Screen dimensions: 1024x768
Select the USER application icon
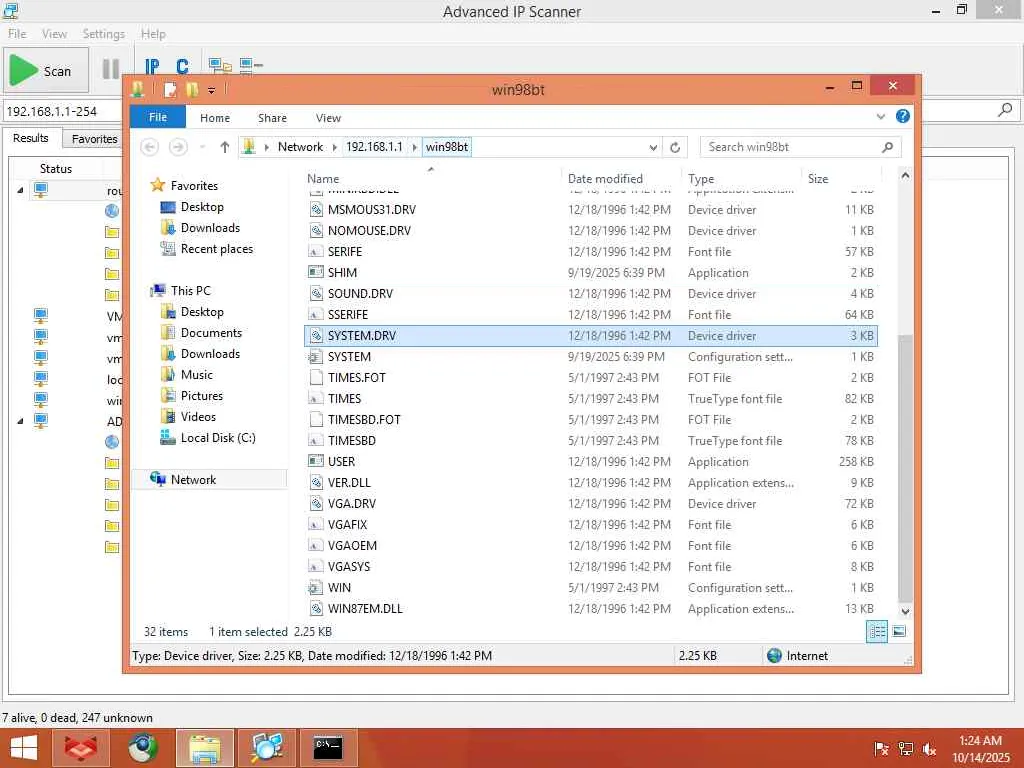click(316, 461)
